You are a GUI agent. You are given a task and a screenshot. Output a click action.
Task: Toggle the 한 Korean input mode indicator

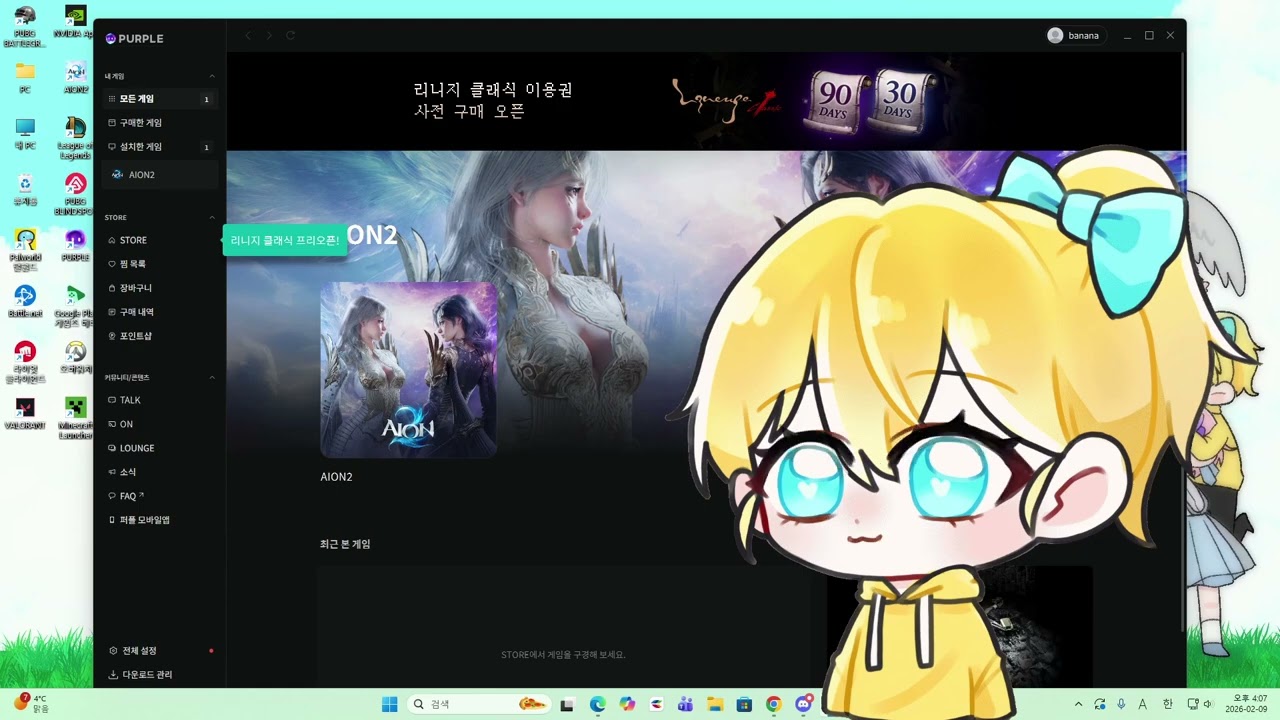(x=1167, y=704)
